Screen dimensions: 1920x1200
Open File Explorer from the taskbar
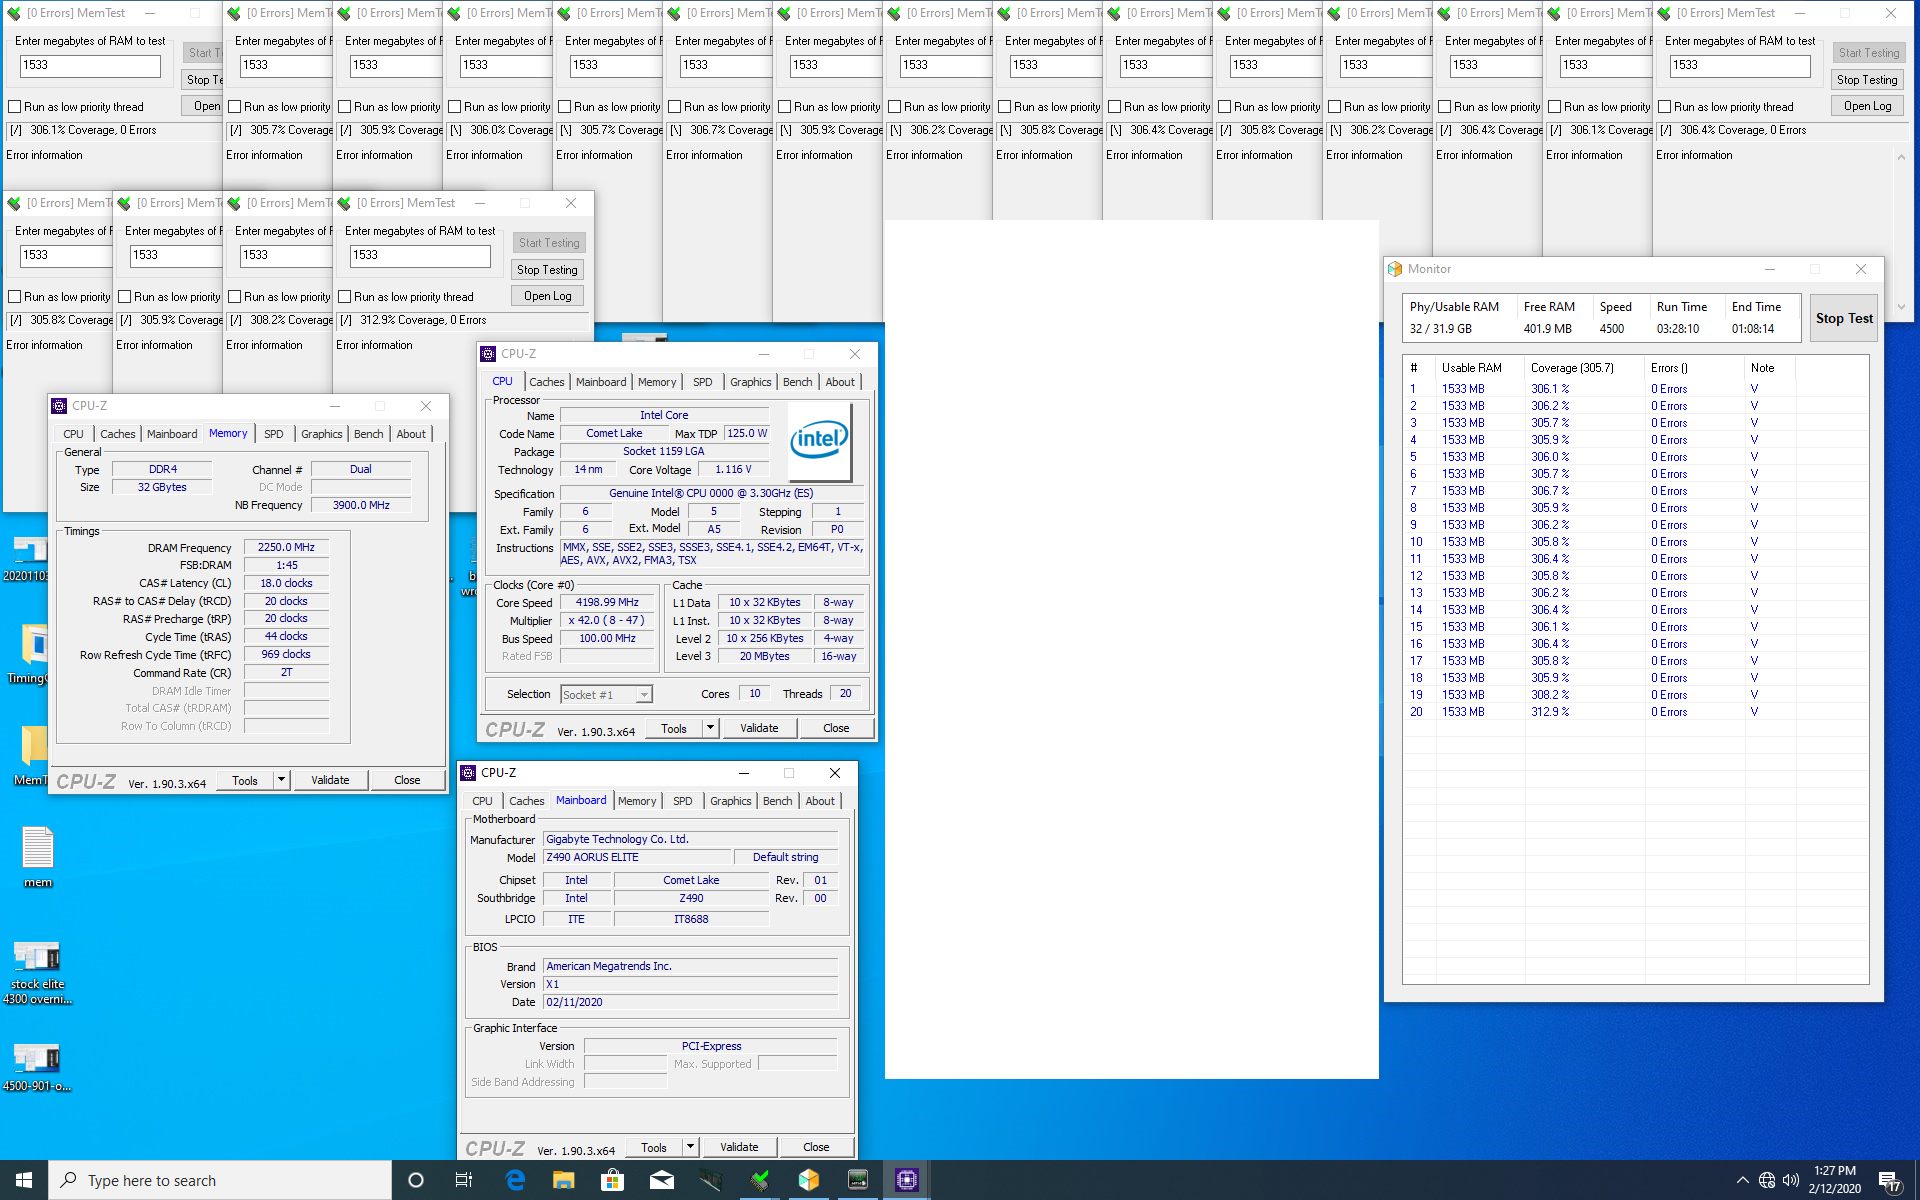(564, 1180)
